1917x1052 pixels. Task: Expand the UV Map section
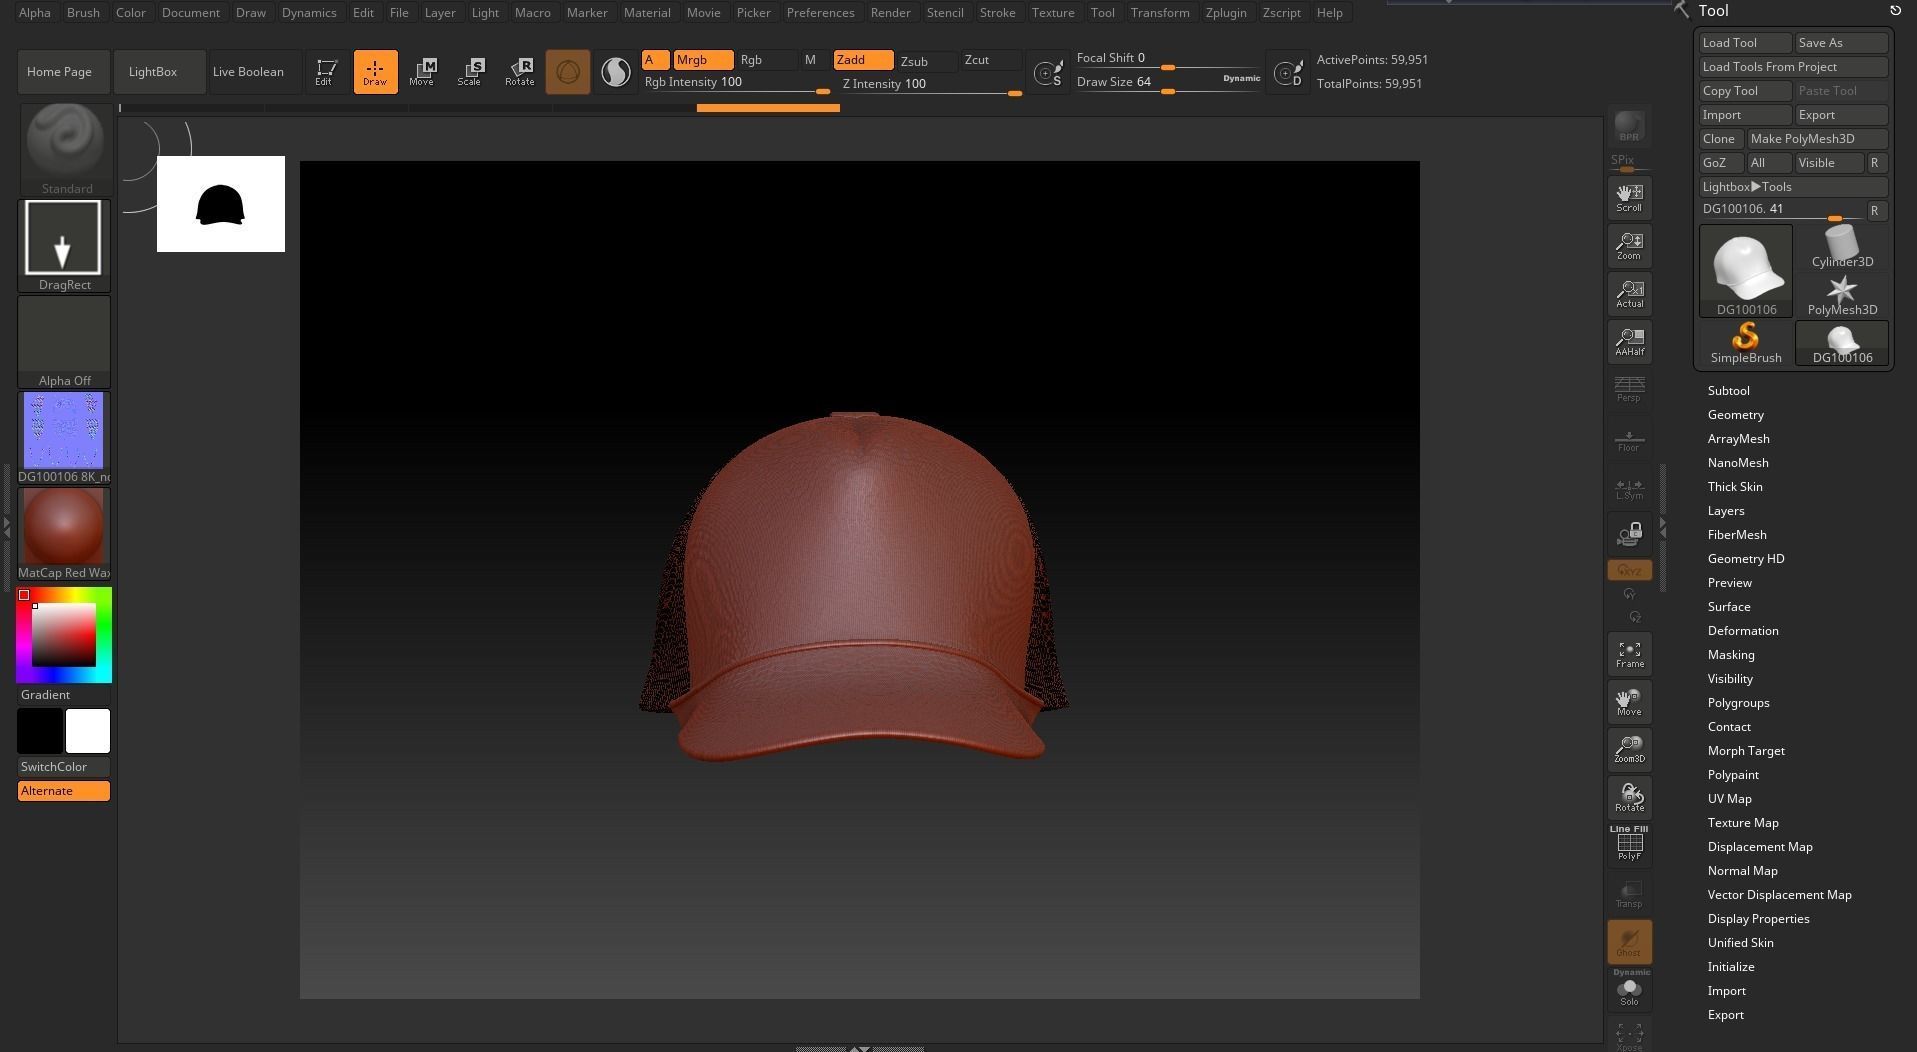pos(1729,799)
